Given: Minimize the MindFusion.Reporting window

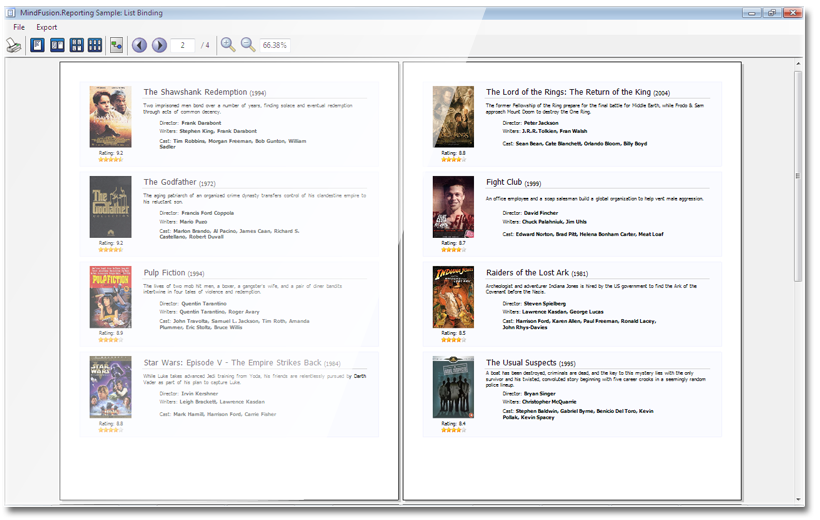Looking at the screenshot, I should pyautogui.click(x=751, y=13).
